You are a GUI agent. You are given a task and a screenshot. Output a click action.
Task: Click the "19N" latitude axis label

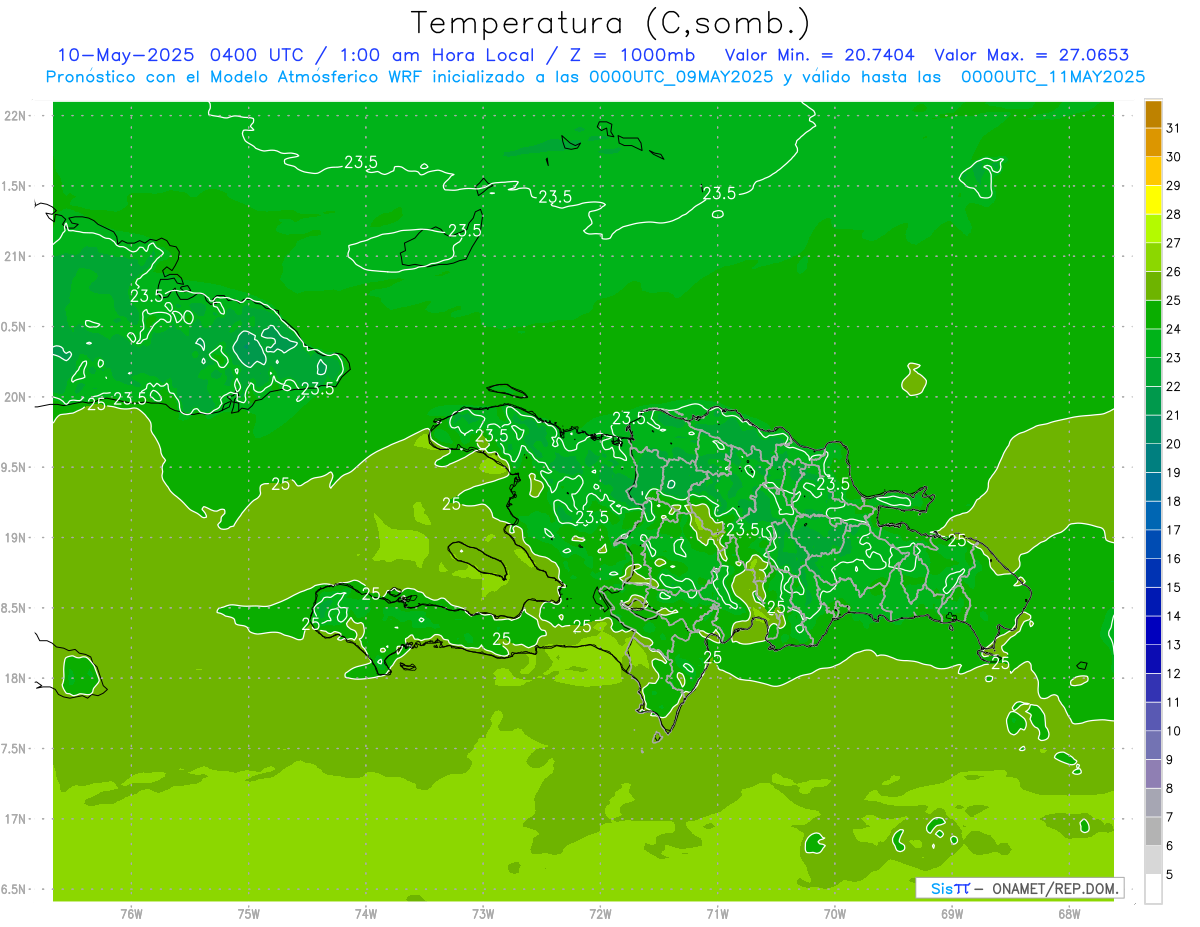pyautogui.click(x=17, y=538)
